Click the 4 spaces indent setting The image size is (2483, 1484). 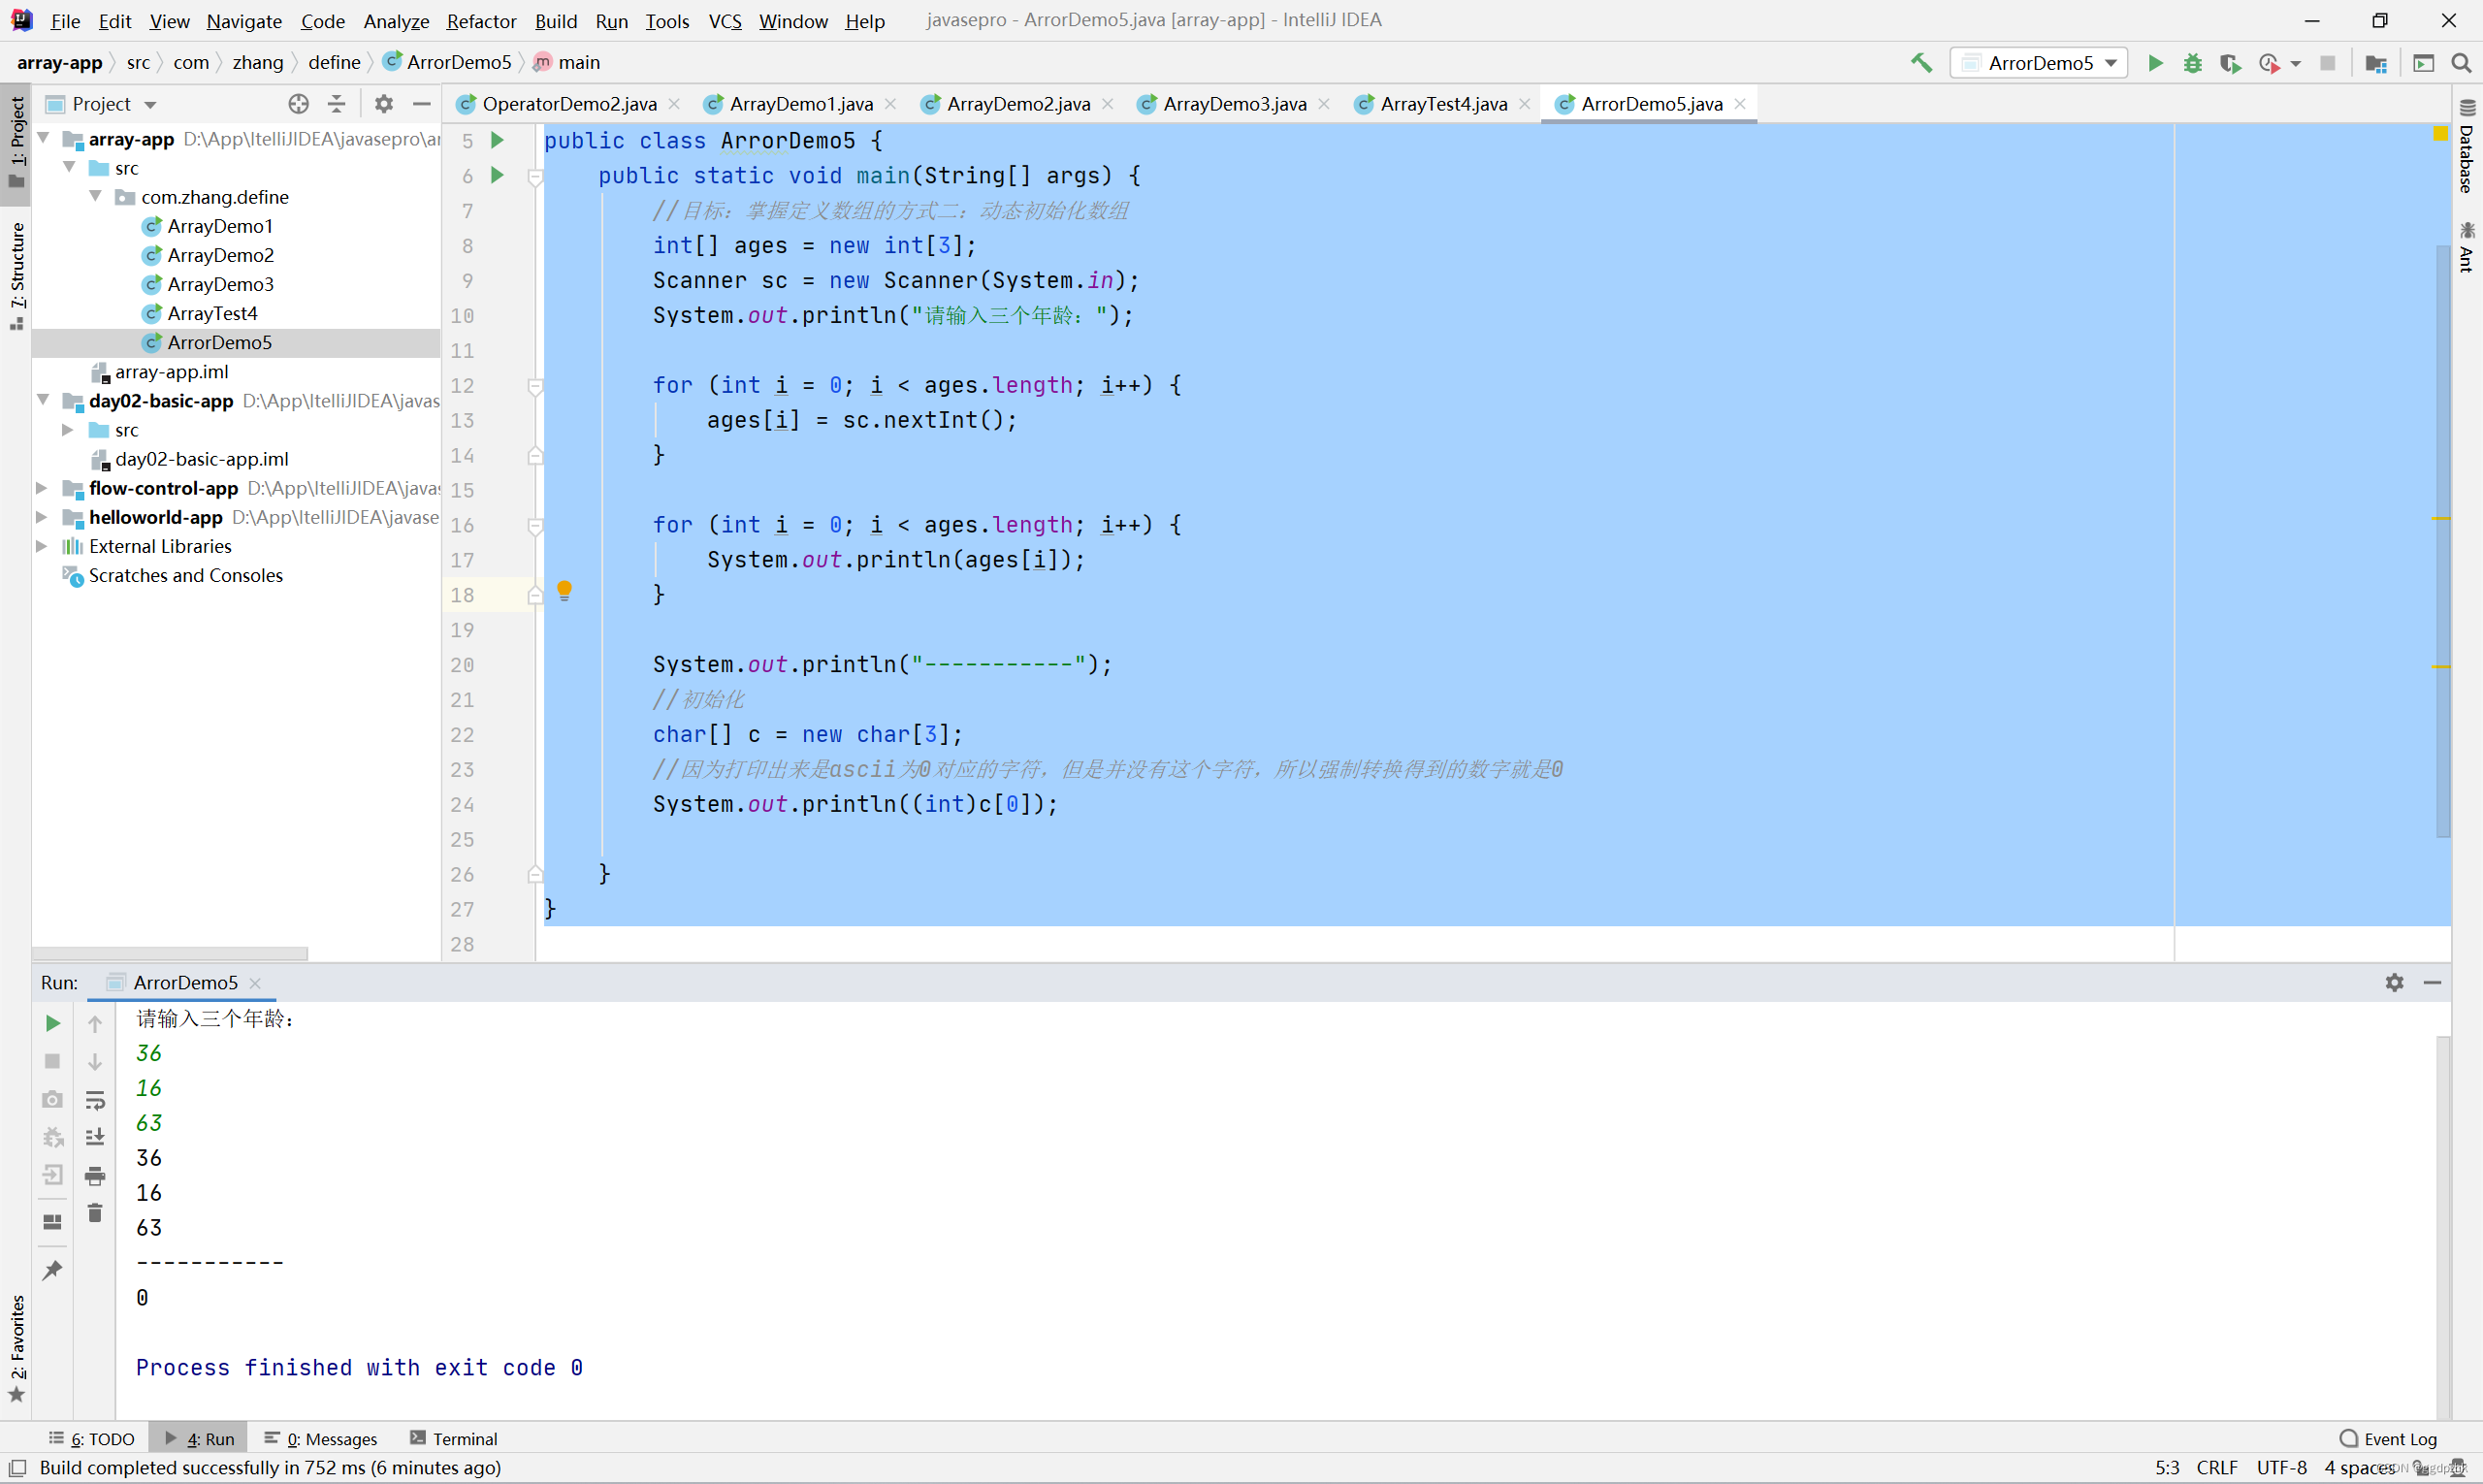(2359, 1468)
